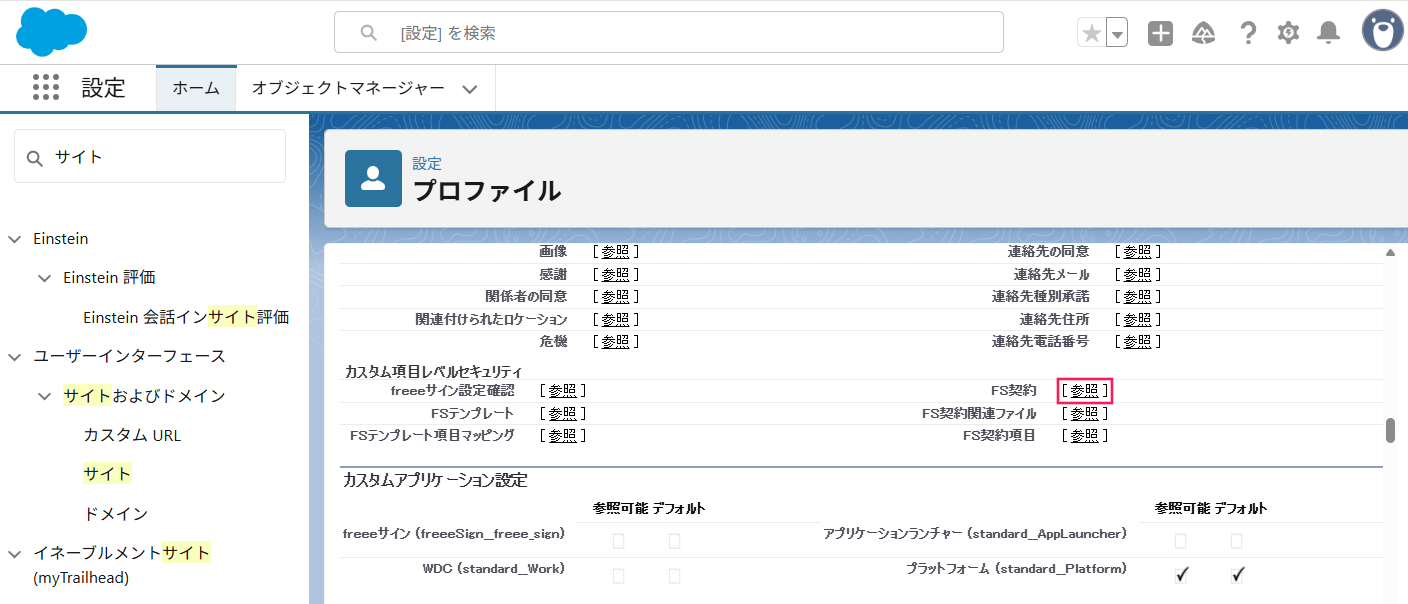Open the オブジェクトマネージャー dropdown chevron
This screenshot has height=604, width=1408.
point(470,89)
